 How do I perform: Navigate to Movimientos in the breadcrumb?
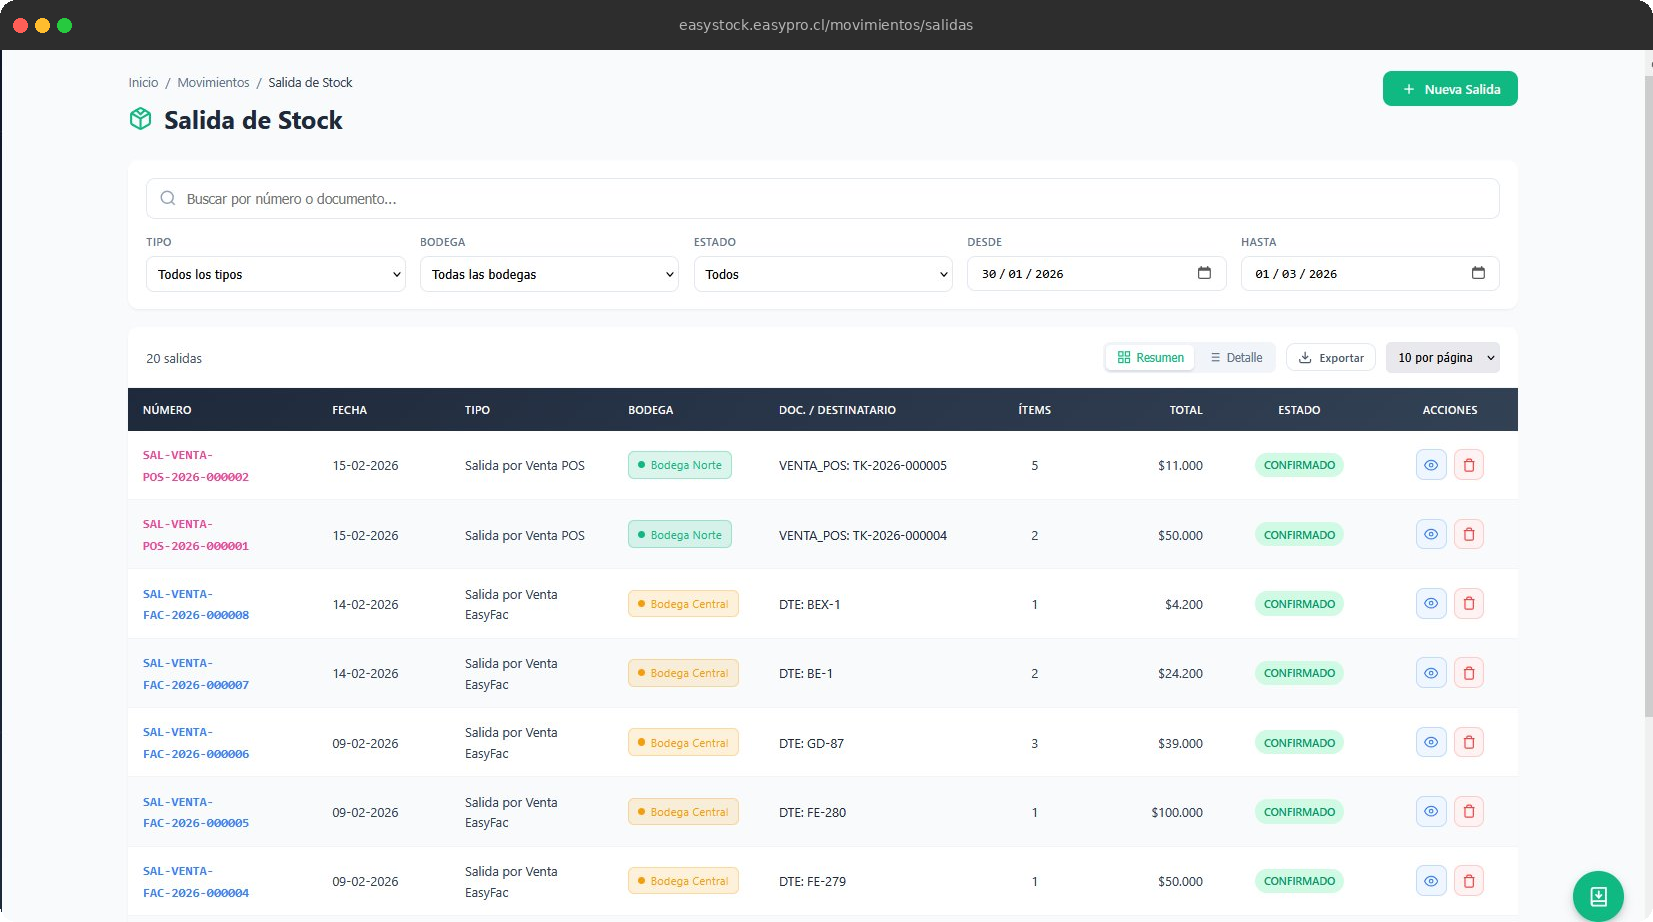click(x=213, y=82)
